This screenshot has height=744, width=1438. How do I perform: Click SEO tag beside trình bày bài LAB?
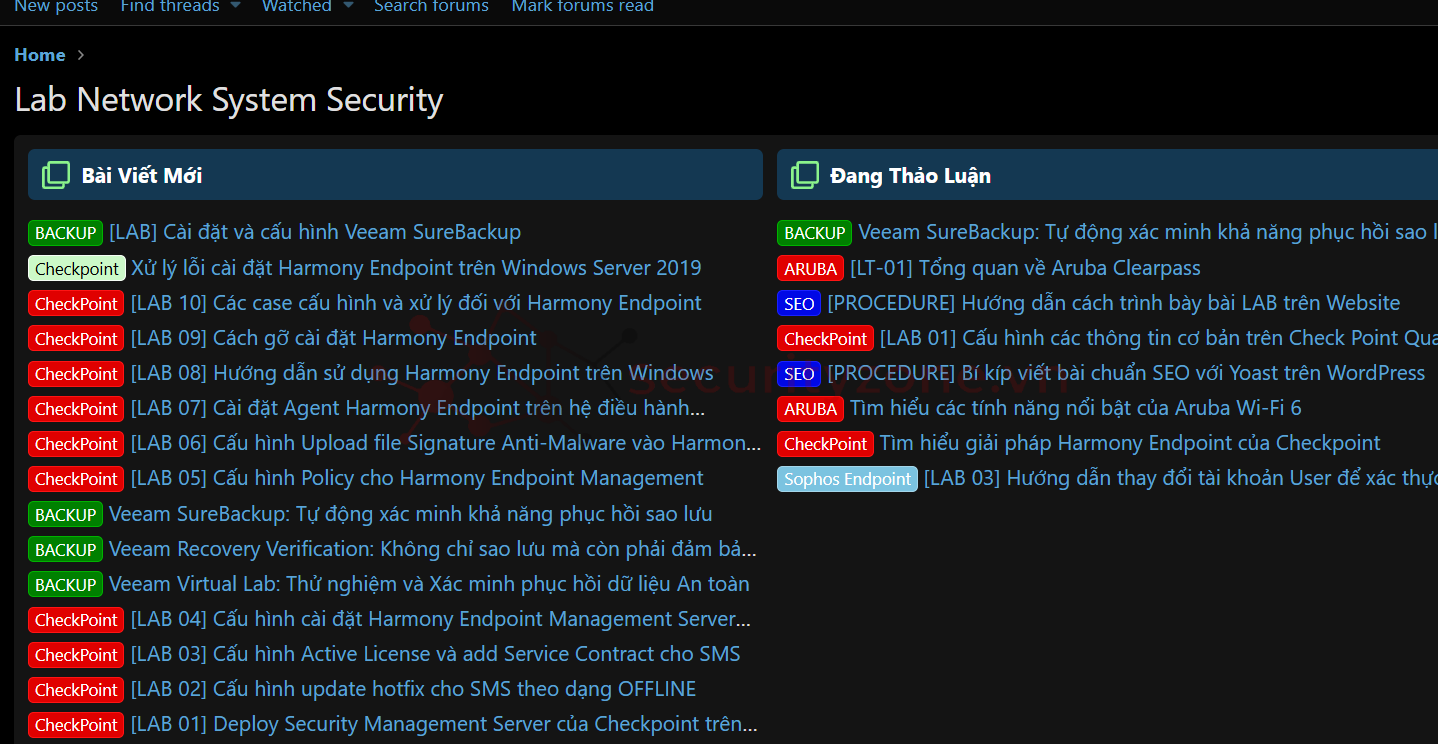(799, 303)
